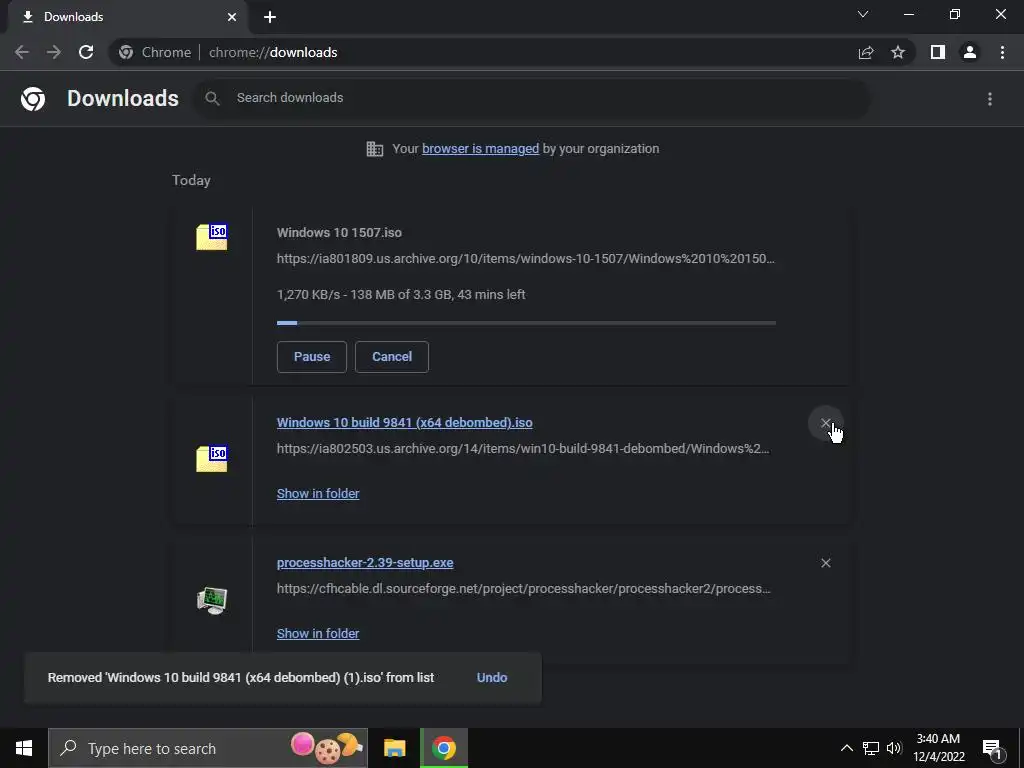Open the 'browser is managed' link
Viewport: 1024px width, 768px height.
481,149
